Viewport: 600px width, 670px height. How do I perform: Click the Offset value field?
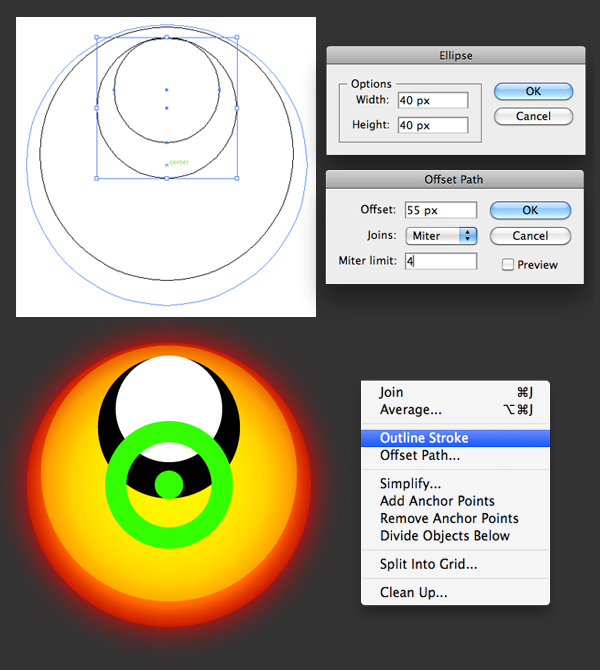point(440,210)
